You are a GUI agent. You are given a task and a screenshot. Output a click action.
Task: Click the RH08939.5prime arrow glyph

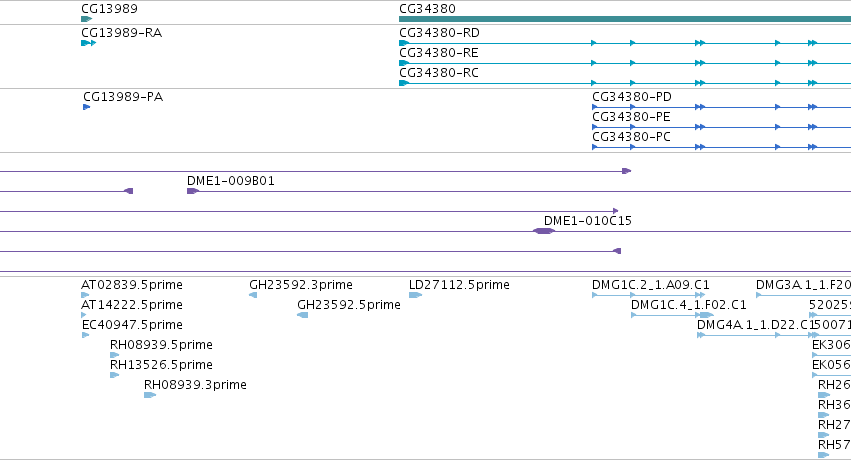click(x=114, y=355)
